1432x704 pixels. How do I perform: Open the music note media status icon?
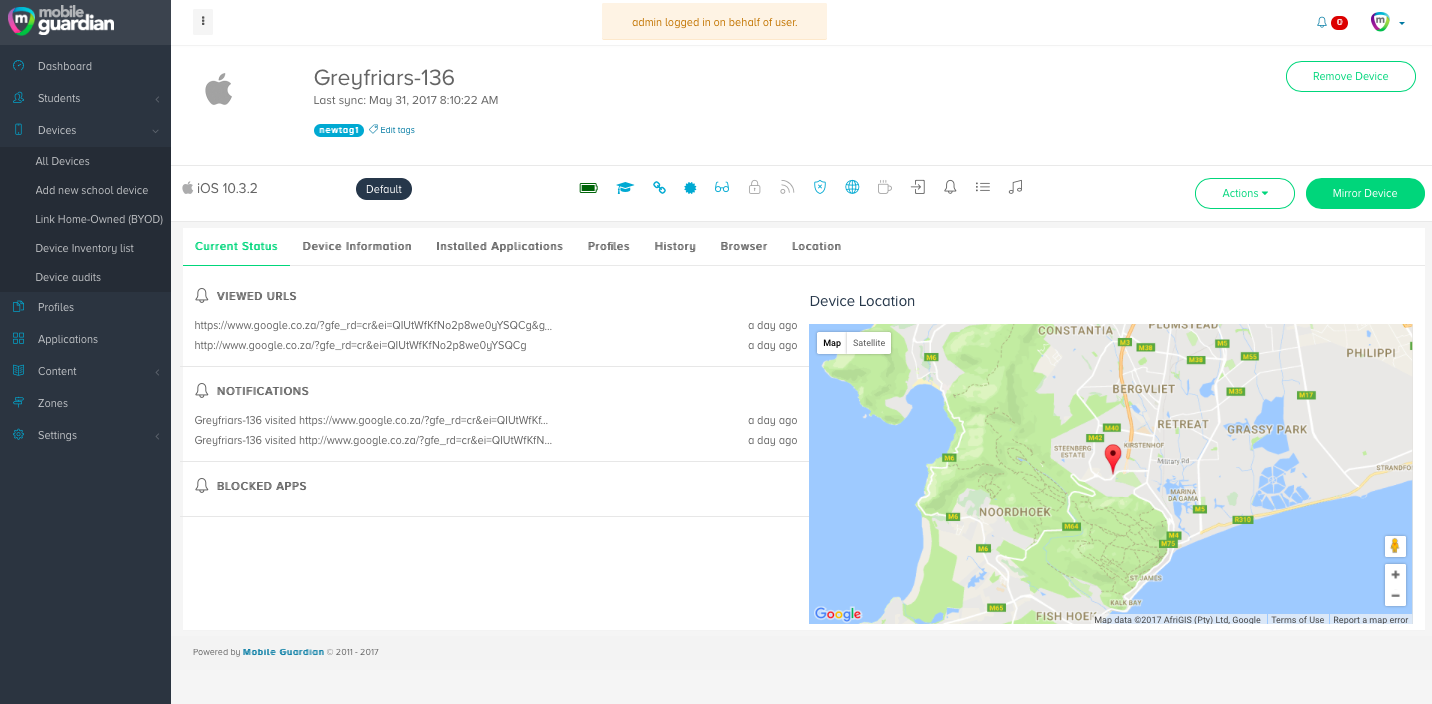[x=1015, y=187]
